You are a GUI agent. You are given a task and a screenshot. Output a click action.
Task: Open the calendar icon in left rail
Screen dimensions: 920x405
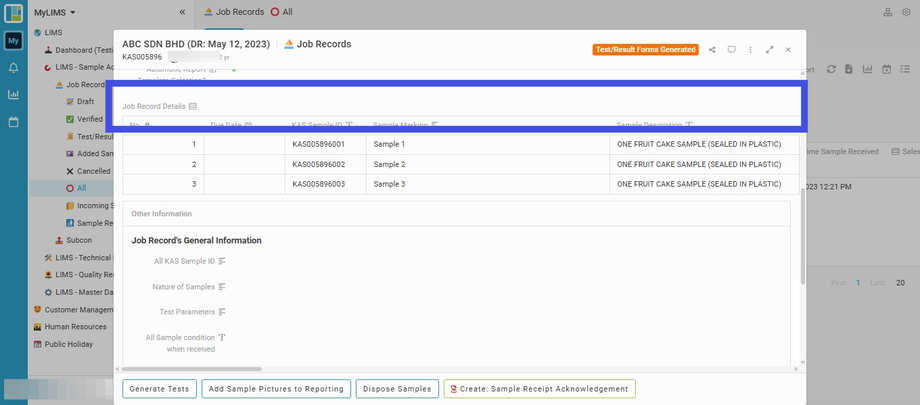pyautogui.click(x=13, y=122)
